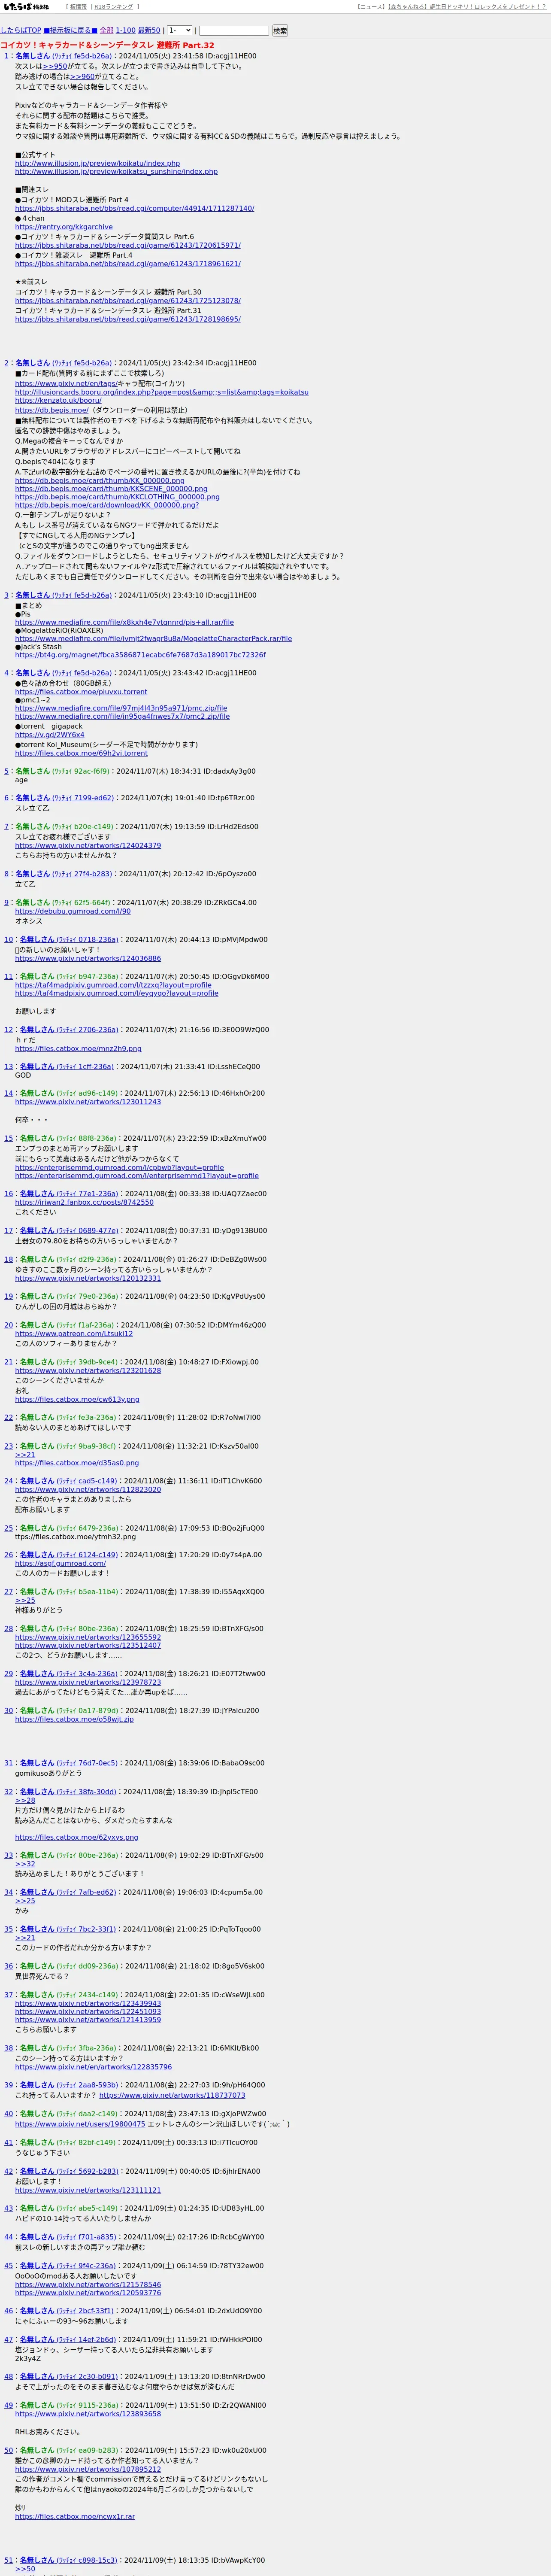Open pixiv artworks/120132331 in post 18
The width and height of the screenshot is (551, 2576).
click(88, 1278)
